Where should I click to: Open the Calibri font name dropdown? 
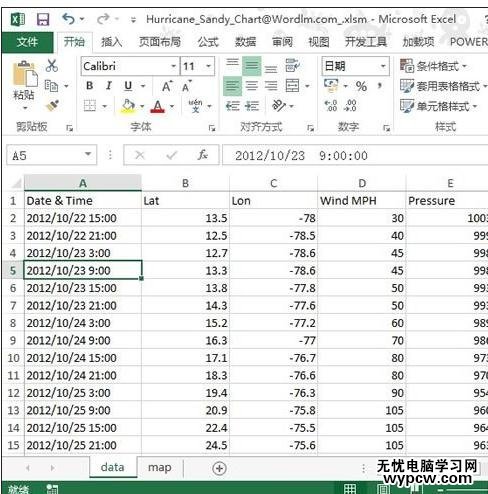(x=173, y=66)
